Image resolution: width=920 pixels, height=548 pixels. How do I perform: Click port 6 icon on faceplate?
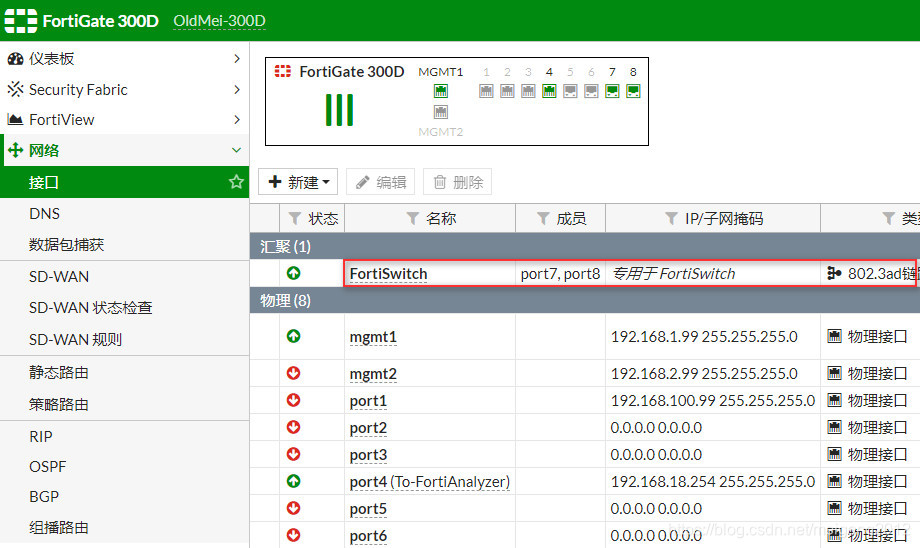[x=591, y=91]
